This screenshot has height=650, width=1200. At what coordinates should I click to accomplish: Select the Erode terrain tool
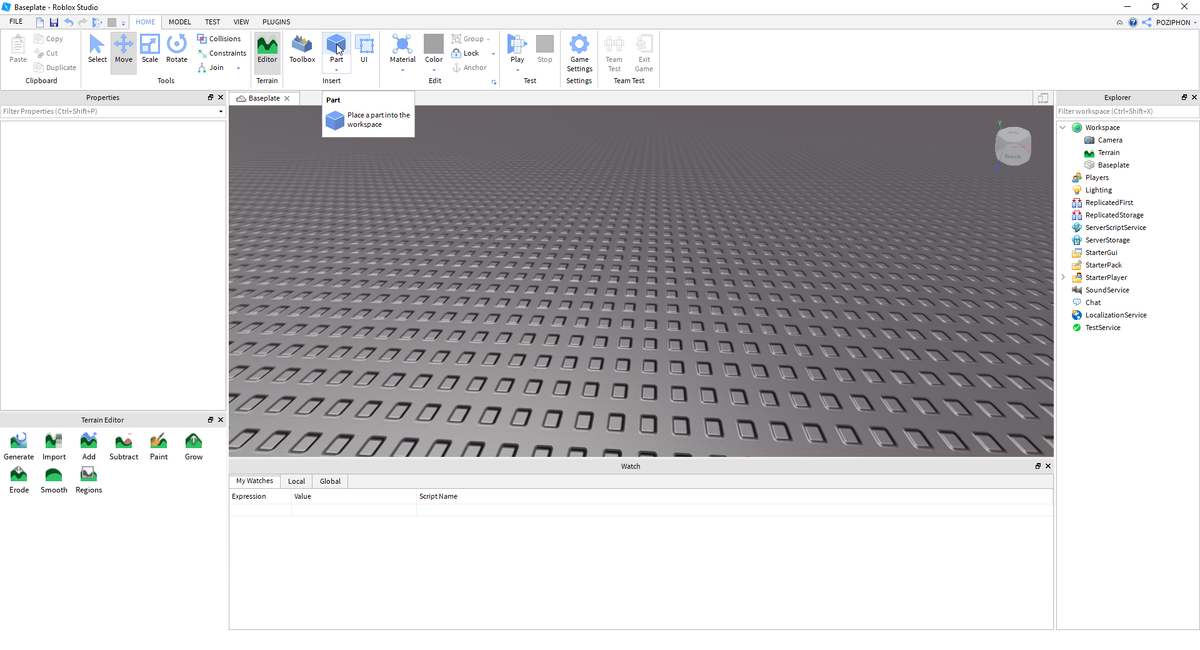click(x=19, y=480)
